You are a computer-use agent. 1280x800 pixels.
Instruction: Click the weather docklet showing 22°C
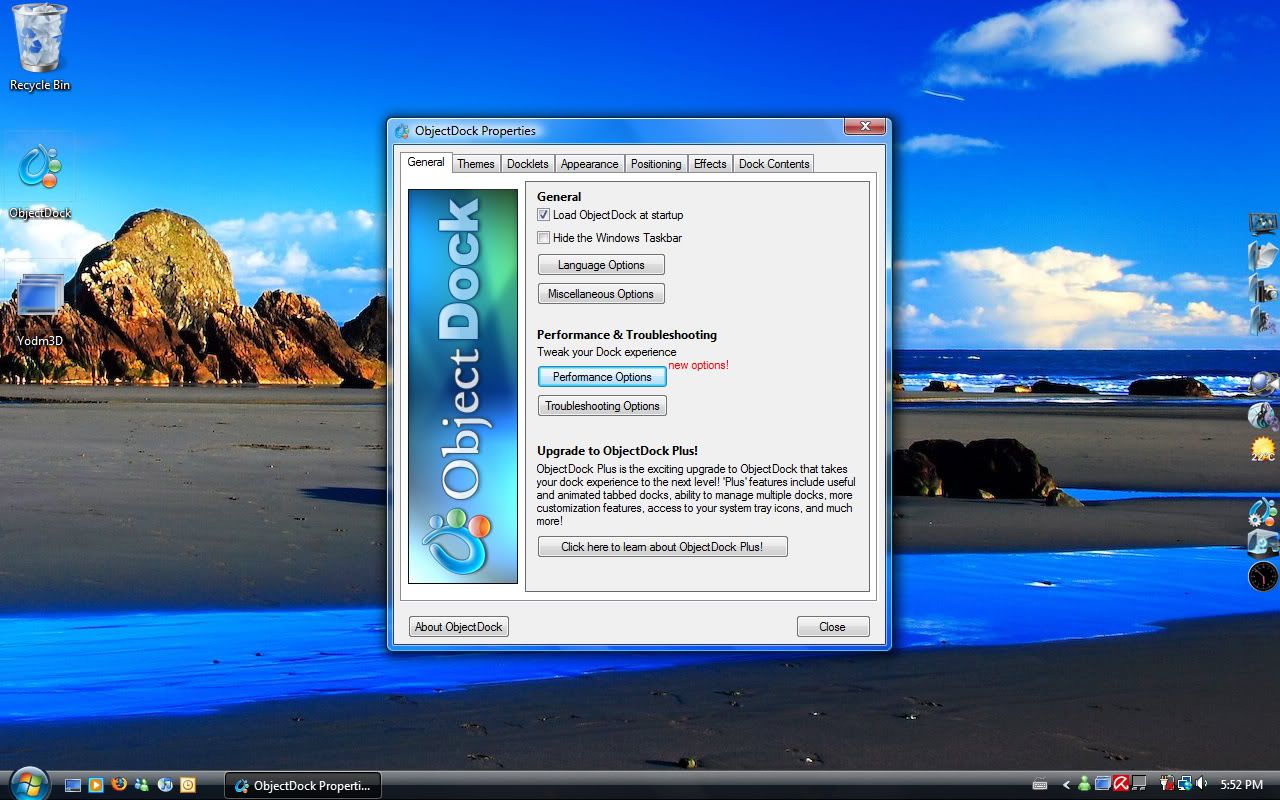click(x=1263, y=449)
